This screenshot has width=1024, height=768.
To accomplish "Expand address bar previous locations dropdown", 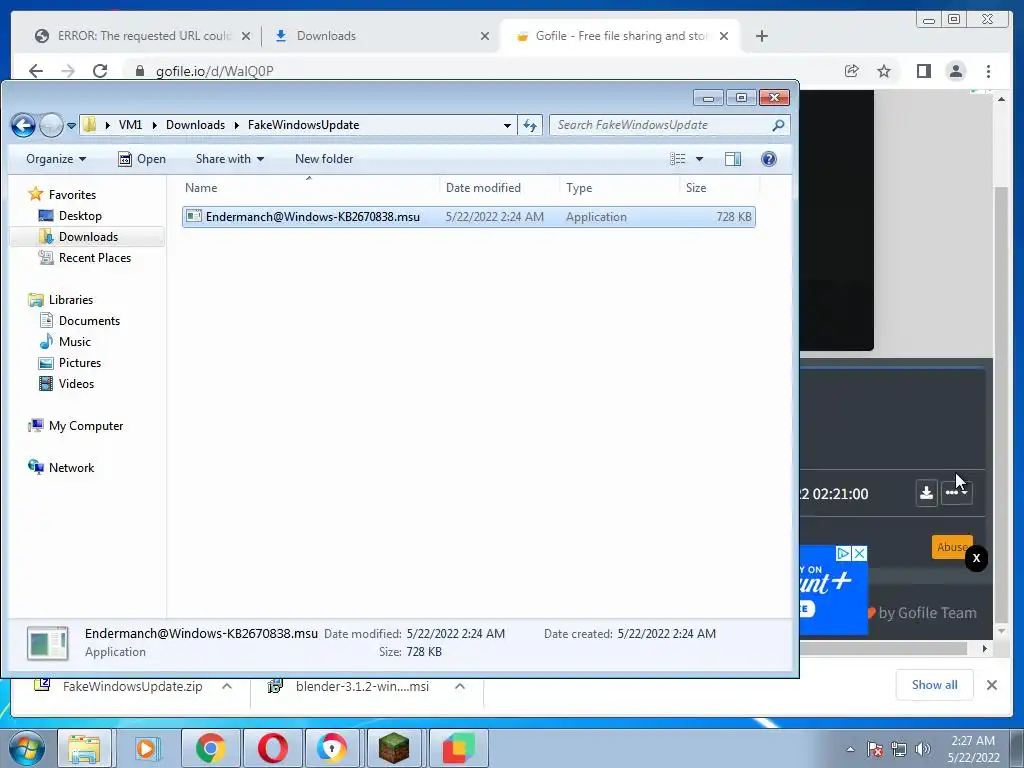I will 507,125.
